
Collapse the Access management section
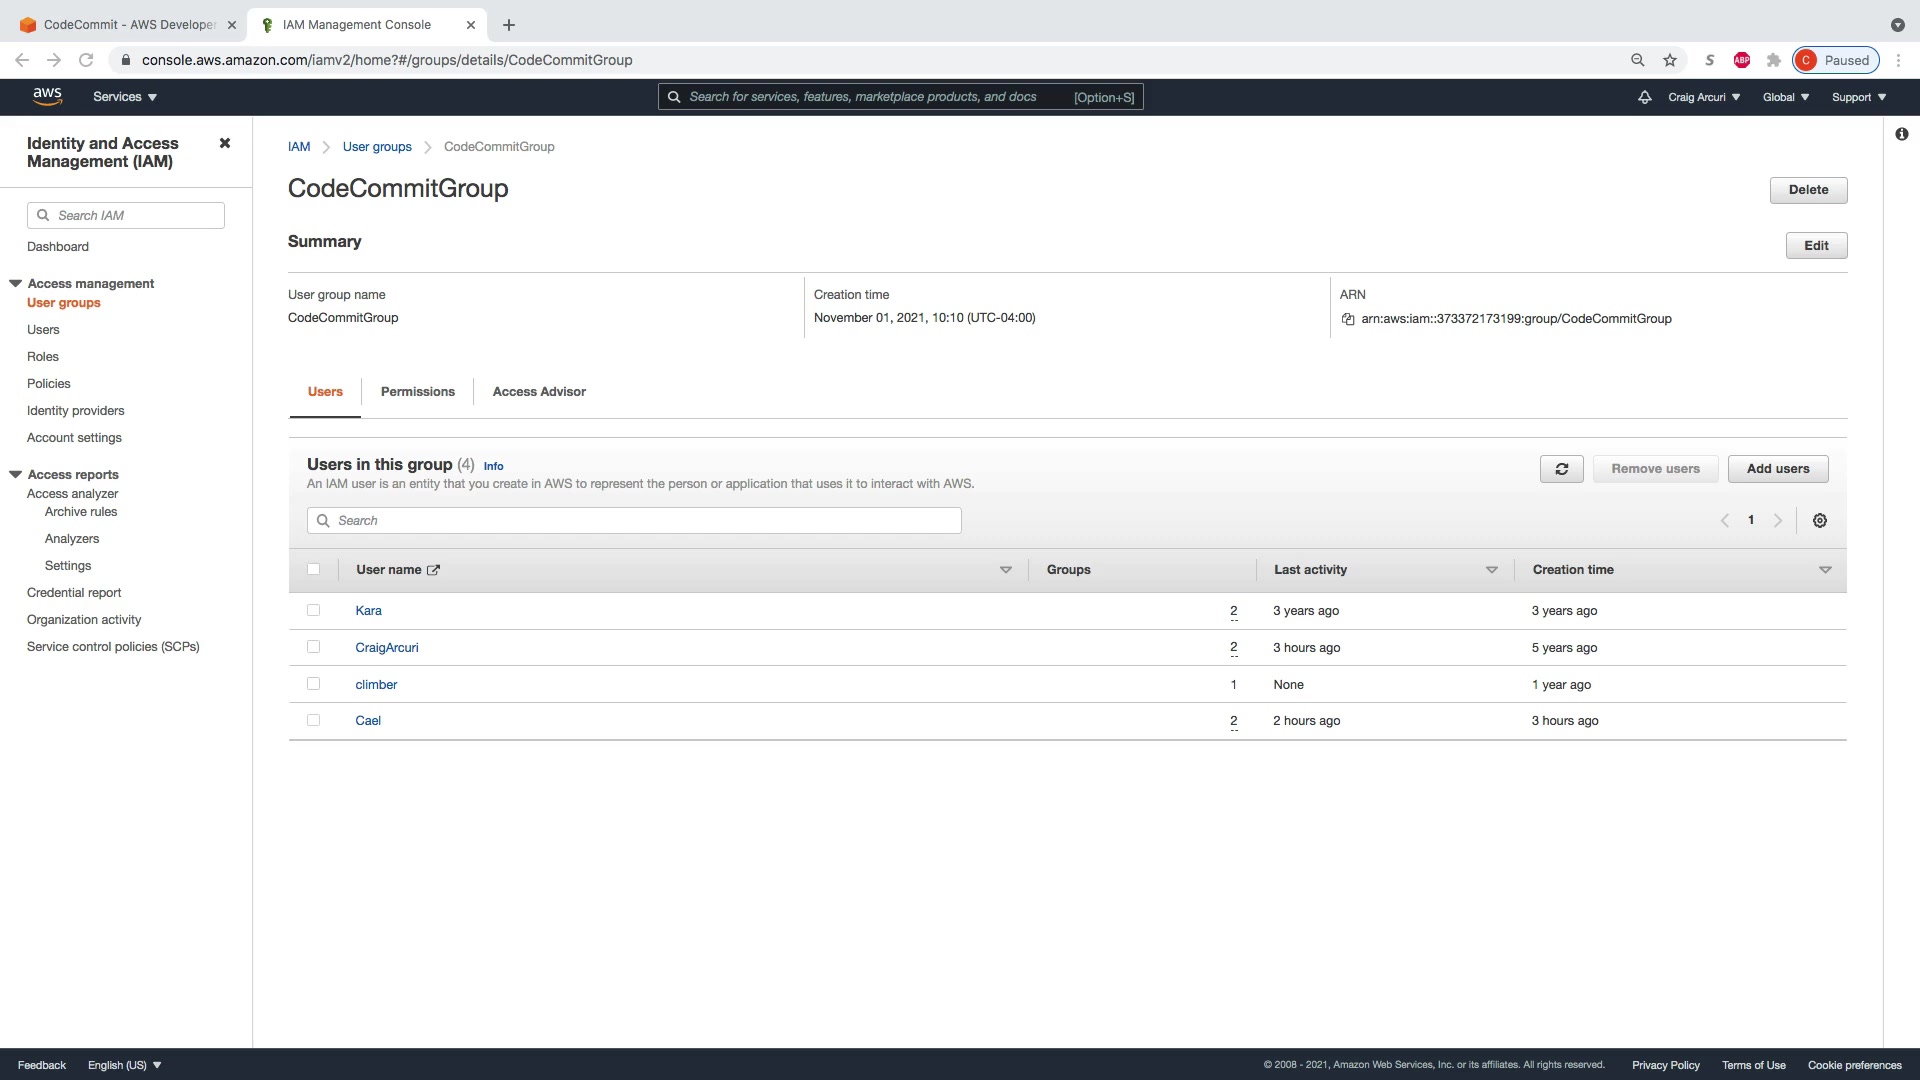pos(16,284)
